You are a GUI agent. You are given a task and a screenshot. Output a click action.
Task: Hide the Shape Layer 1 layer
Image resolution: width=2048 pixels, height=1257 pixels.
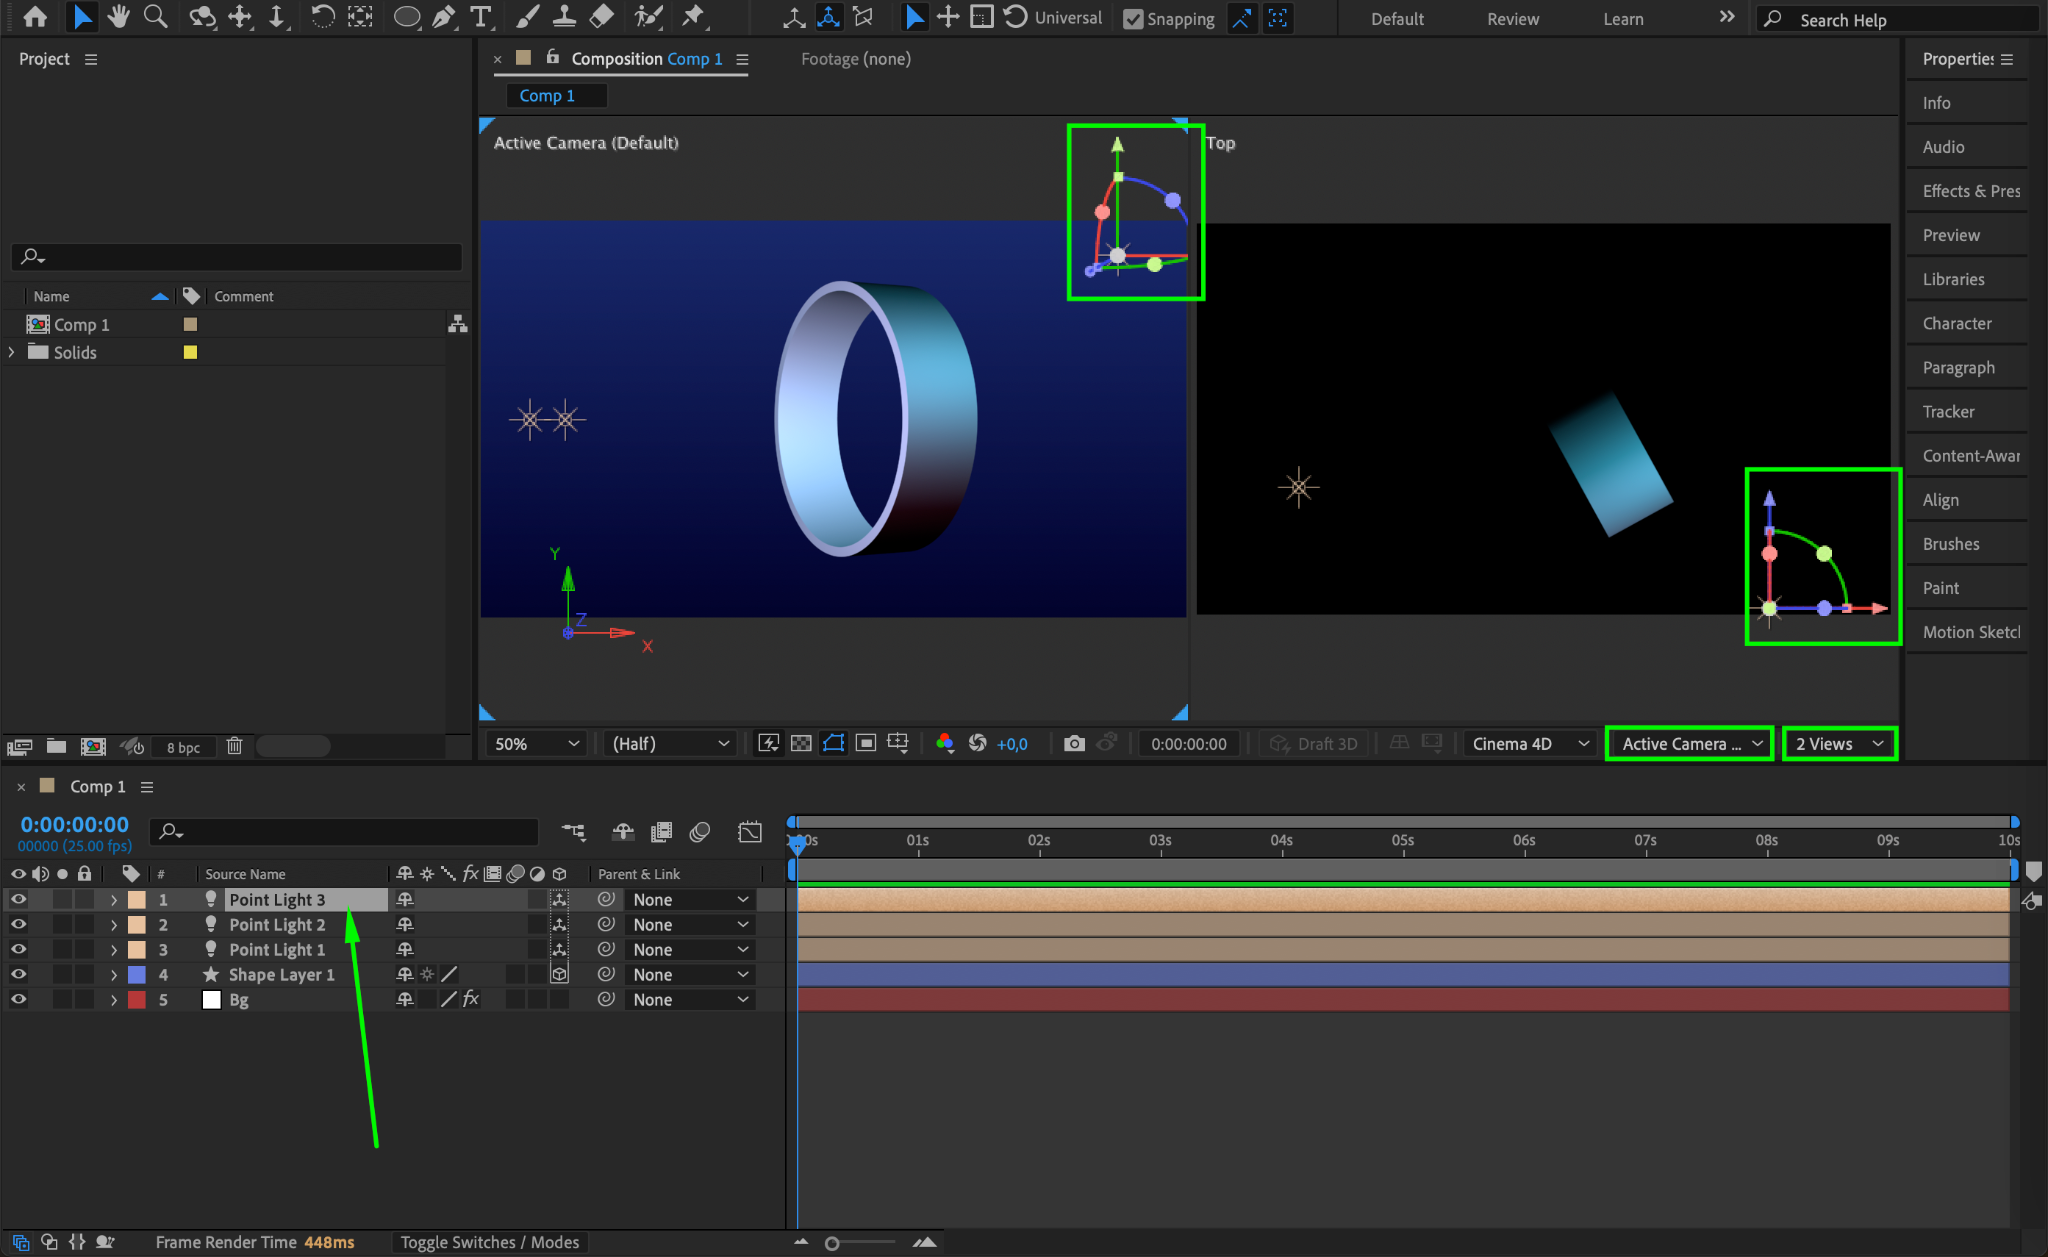coord(18,974)
